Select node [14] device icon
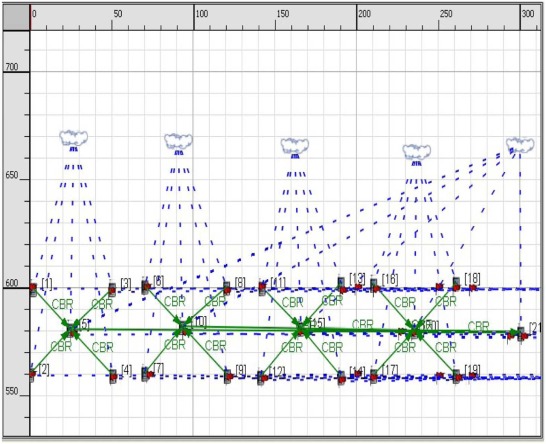 pos(342,378)
